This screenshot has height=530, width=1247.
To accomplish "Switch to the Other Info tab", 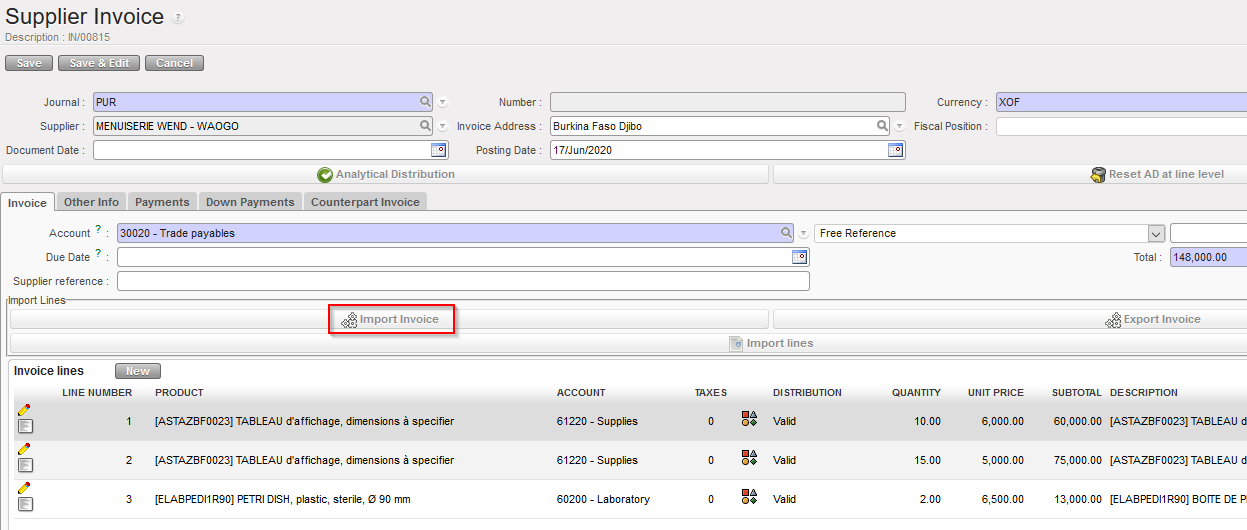I will click(91, 202).
